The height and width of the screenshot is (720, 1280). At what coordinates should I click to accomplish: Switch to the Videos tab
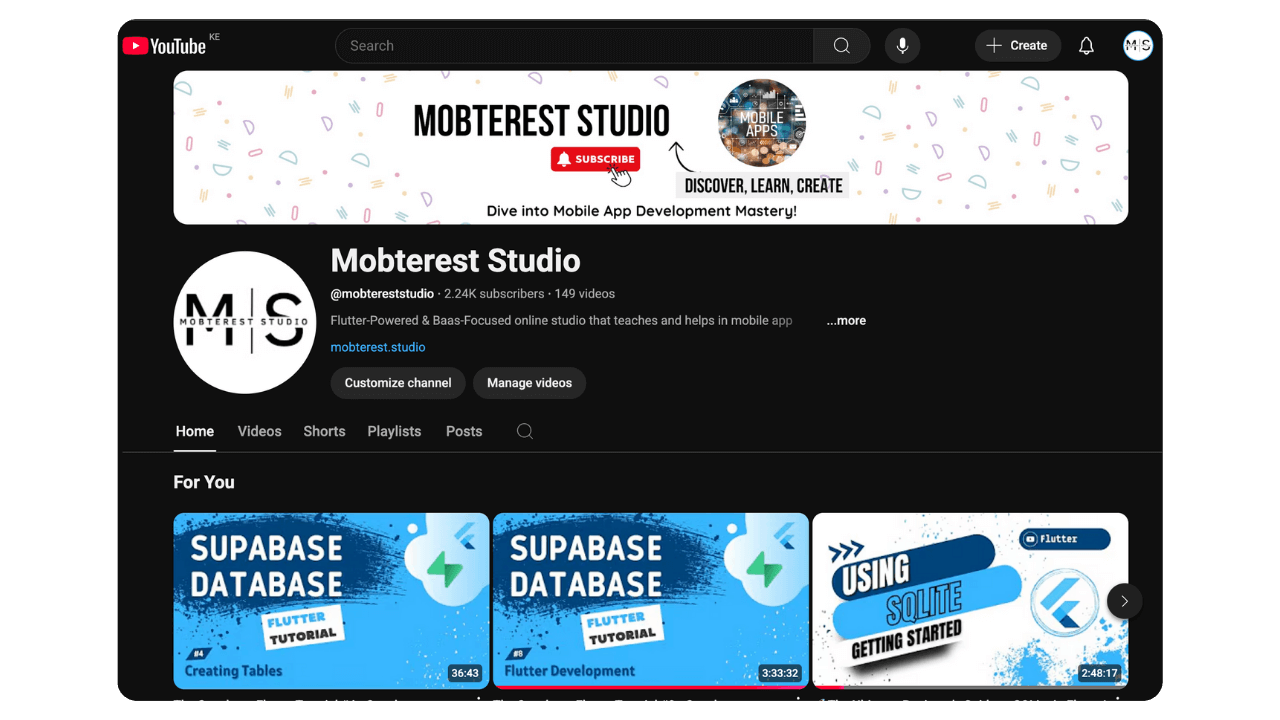pos(259,431)
